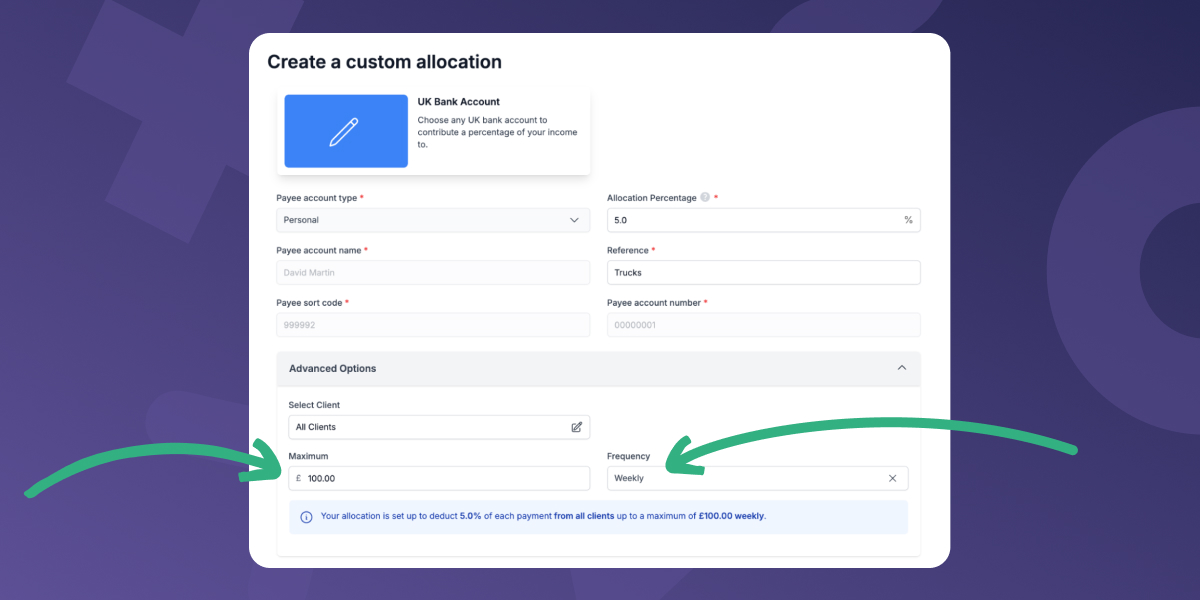Image resolution: width=1200 pixels, height=600 pixels.
Task: Click the £ symbol in the Maximum field
Action: pyautogui.click(x=297, y=478)
